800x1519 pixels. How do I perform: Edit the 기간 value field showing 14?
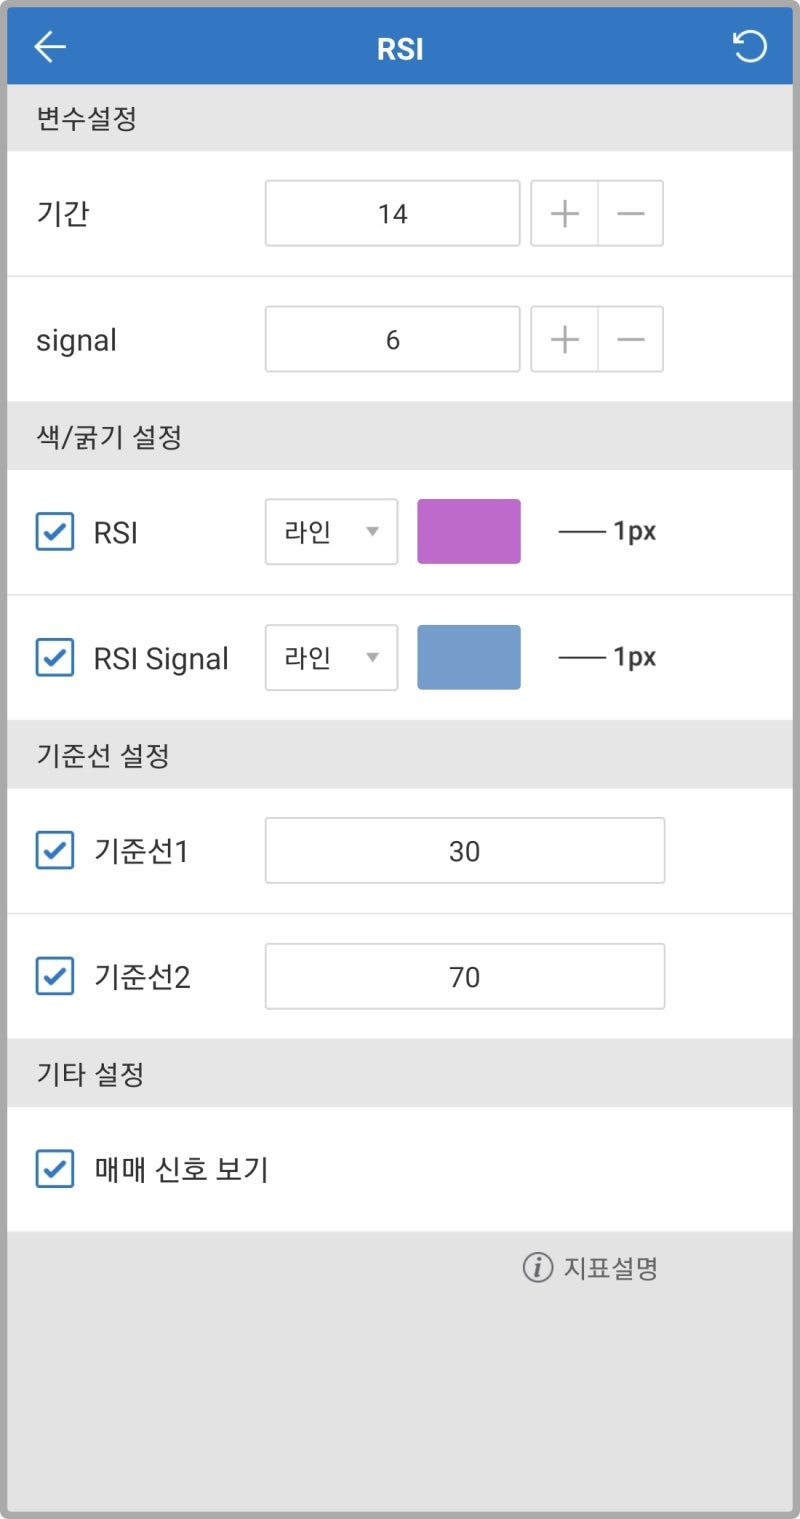coord(392,213)
